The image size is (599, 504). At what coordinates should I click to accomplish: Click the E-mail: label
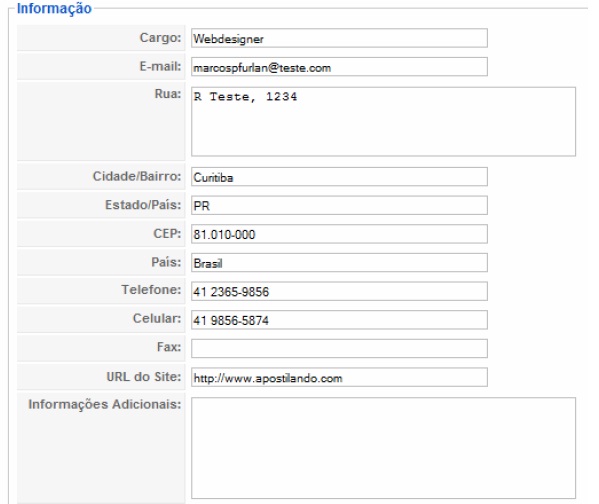click(x=160, y=66)
